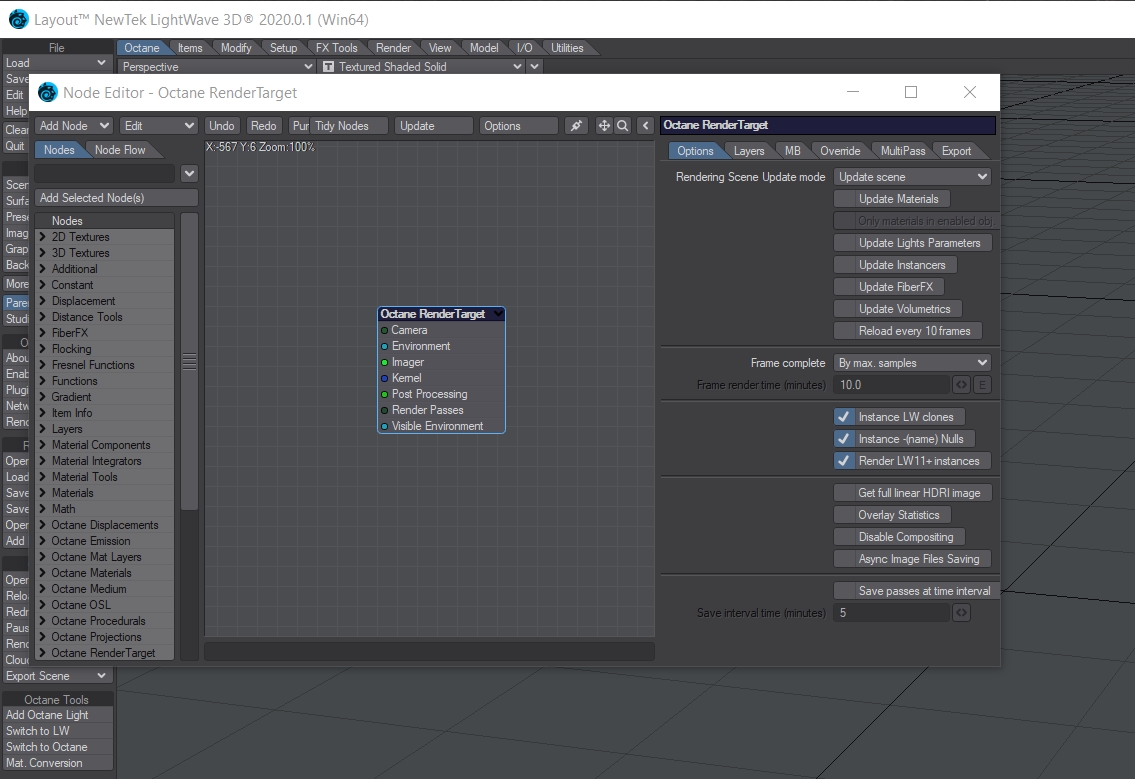
Task: Click the Visible Environment input dot on the node
Action: point(384,426)
